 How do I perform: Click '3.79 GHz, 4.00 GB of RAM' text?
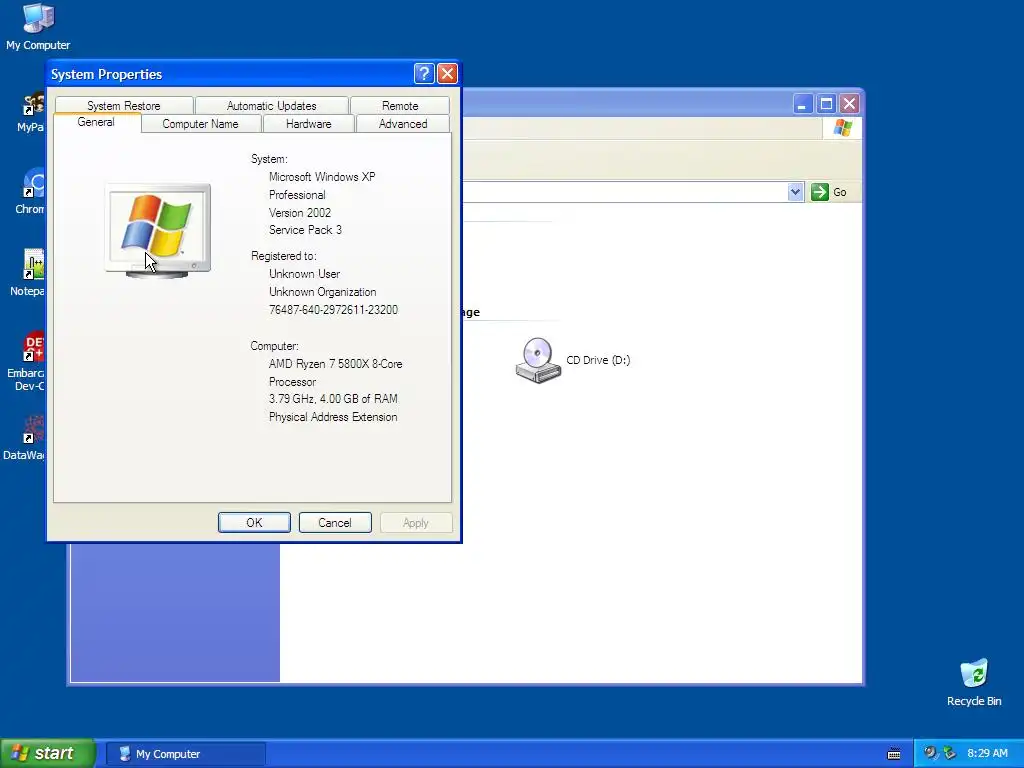point(333,398)
